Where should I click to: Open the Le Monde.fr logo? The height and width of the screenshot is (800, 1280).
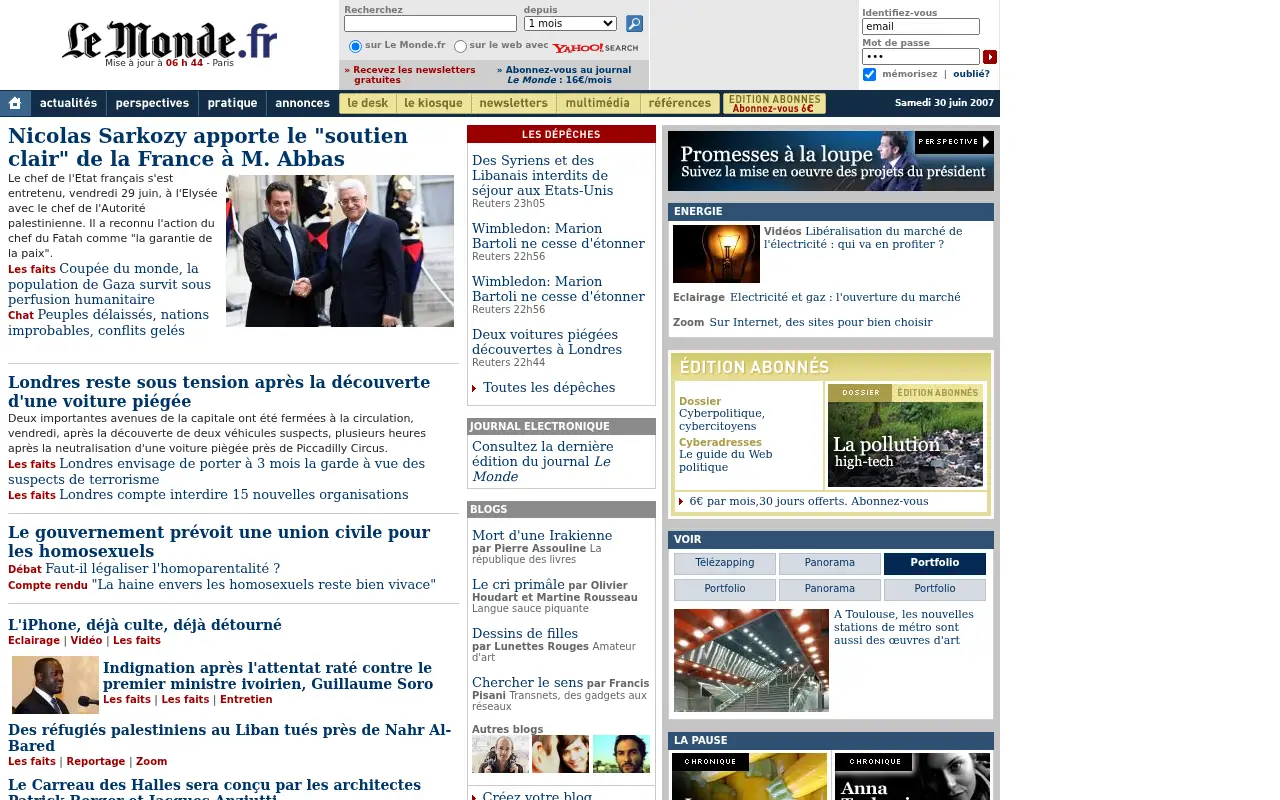tap(169, 40)
